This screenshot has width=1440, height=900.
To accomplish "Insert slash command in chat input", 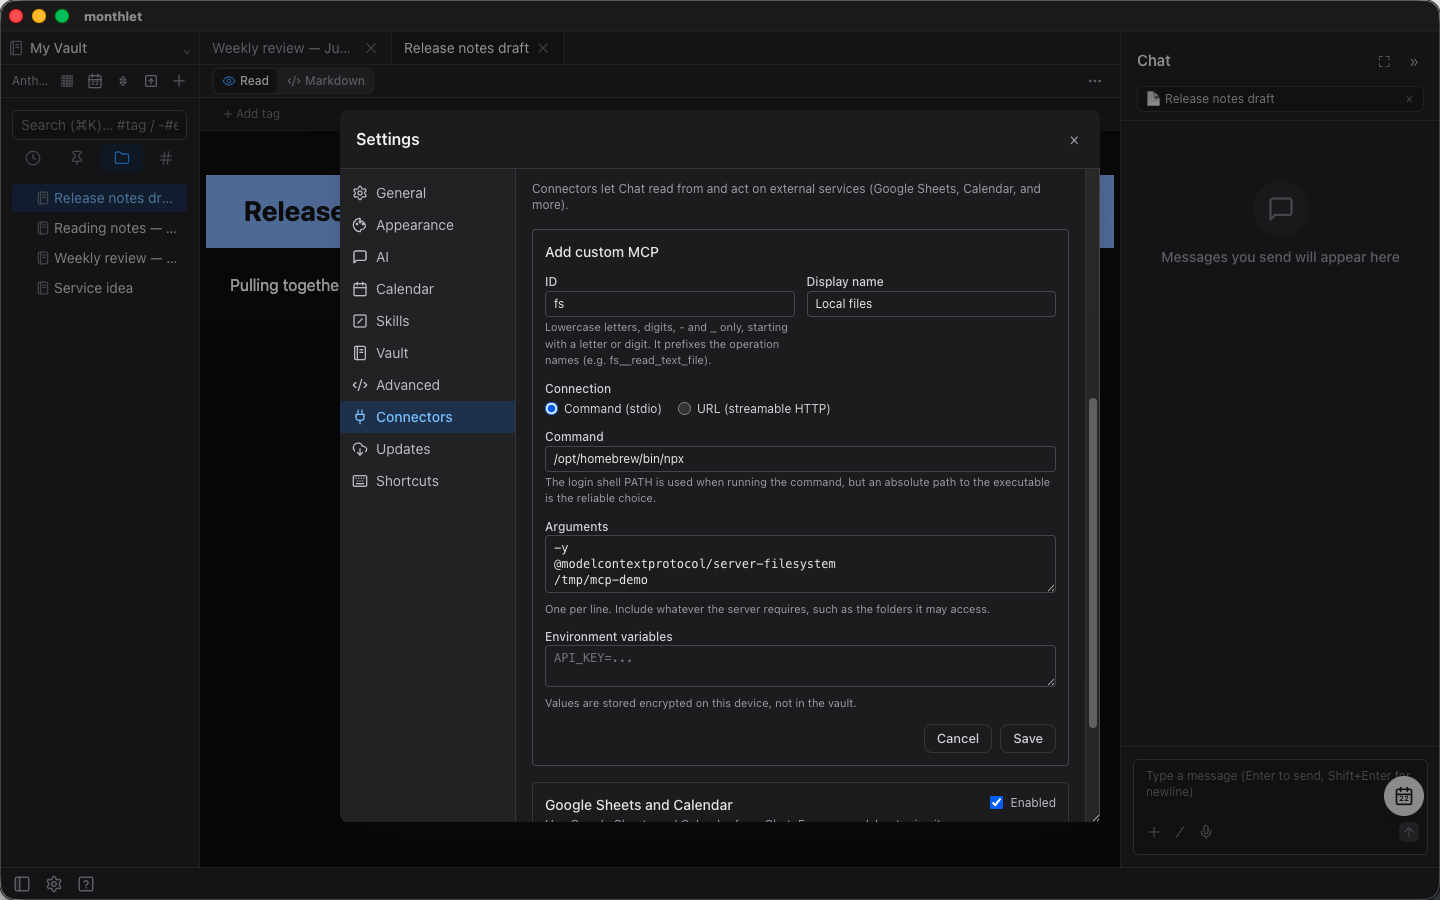I will click(x=1180, y=832).
